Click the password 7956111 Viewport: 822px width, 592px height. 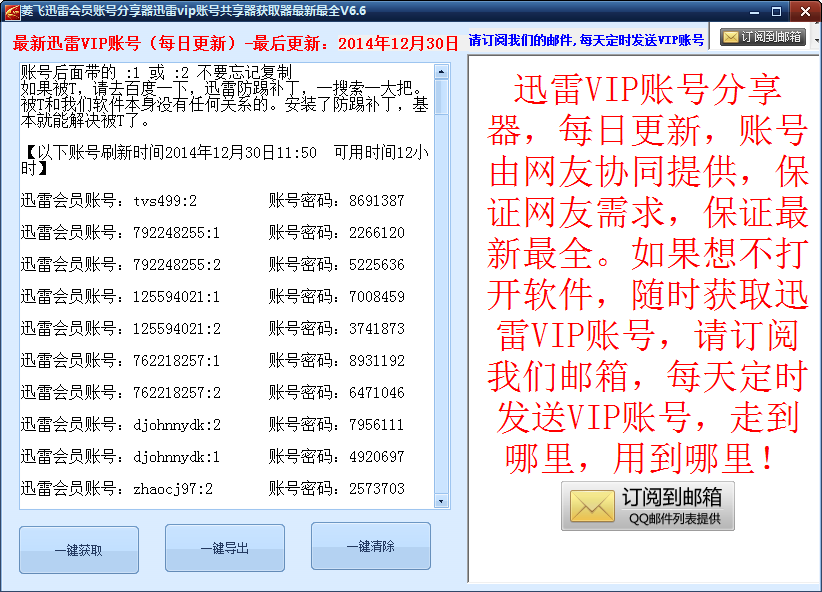377,425
